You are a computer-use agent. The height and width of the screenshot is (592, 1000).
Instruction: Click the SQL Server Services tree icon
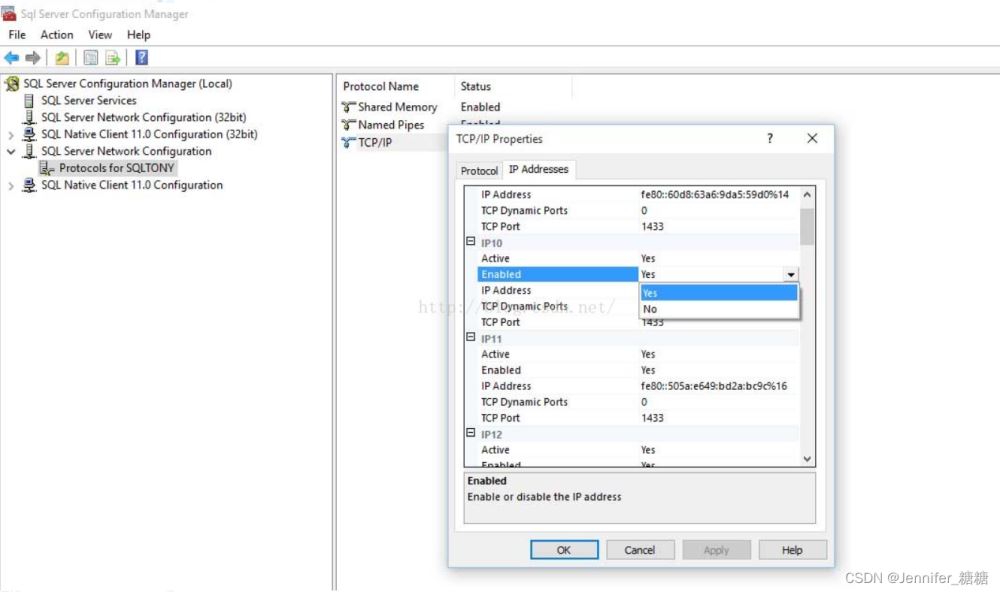(29, 101)
